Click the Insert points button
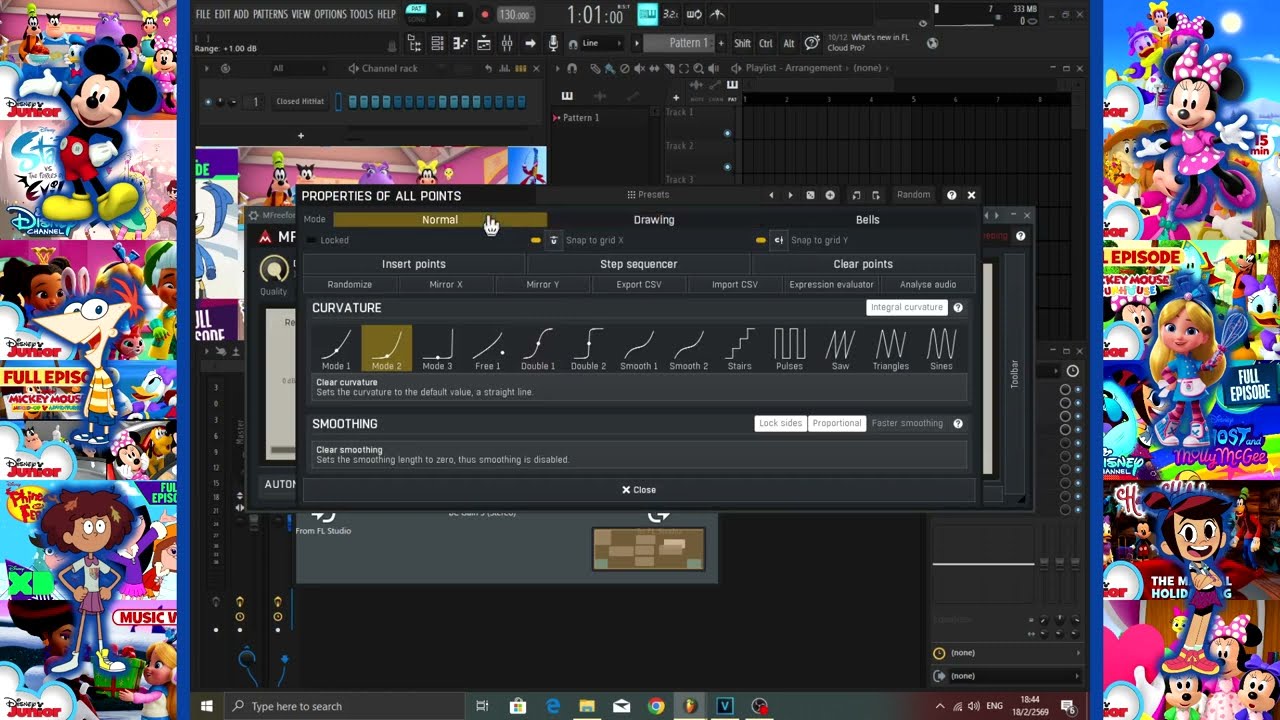The image size is (1280, 720). (x=413, y=264)
